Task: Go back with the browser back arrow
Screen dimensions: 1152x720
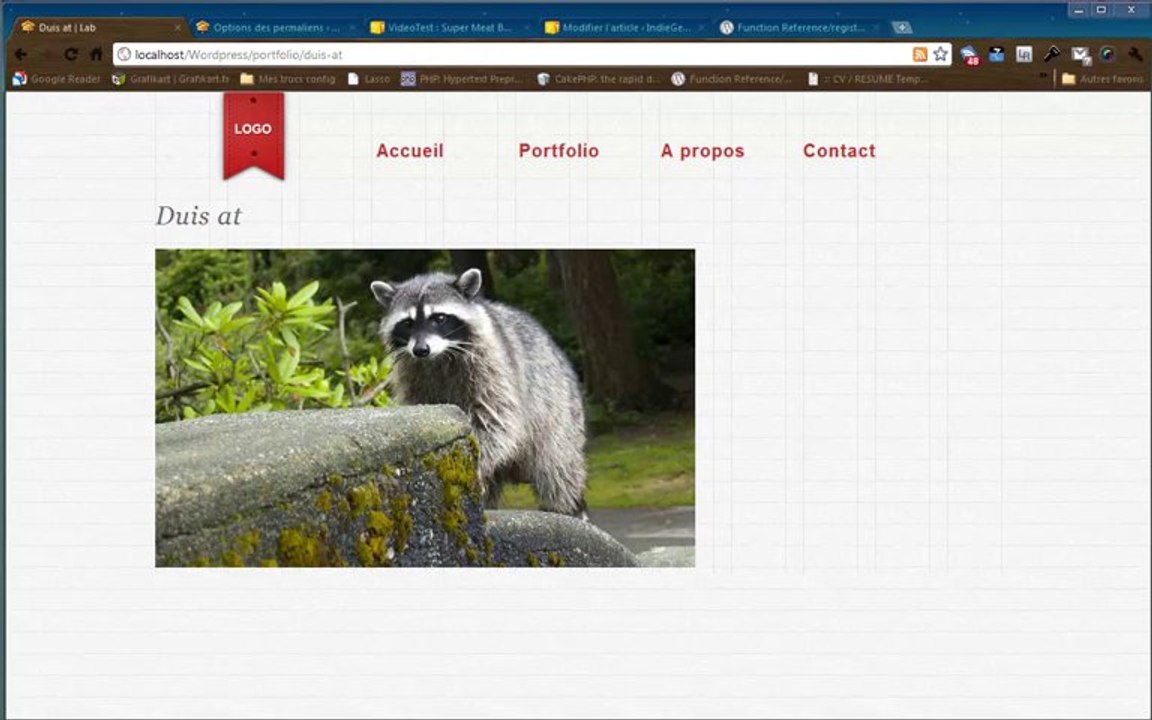Action: point(21,54)
